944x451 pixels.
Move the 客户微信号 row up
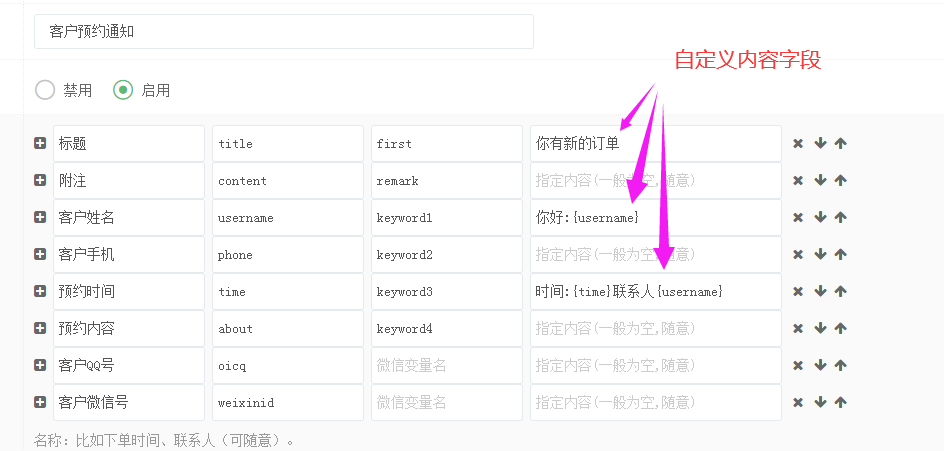tap(841, 403)
